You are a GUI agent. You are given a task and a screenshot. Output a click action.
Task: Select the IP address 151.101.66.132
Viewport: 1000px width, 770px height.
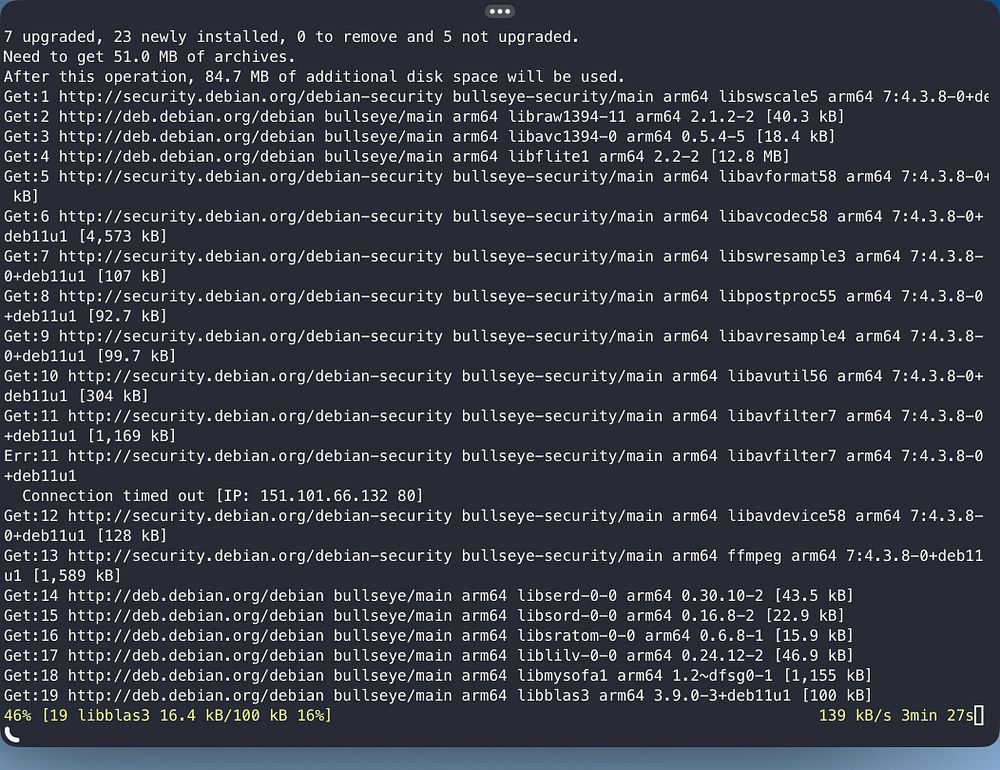click(324, 496)
